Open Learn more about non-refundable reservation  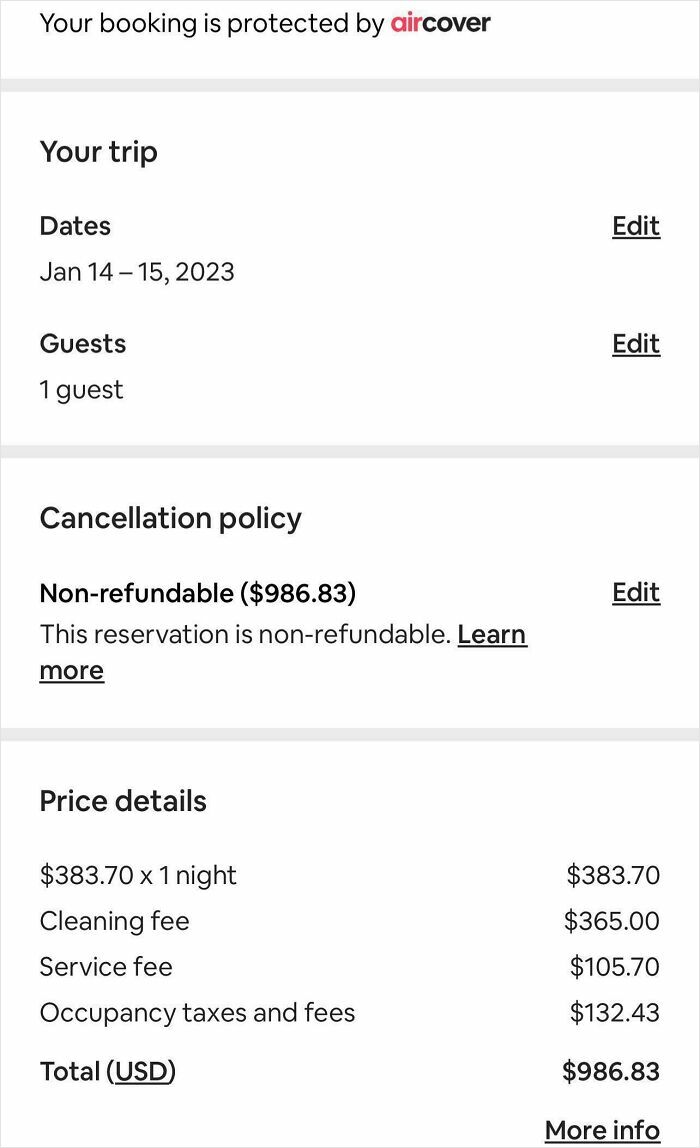(x=491, y=635)
